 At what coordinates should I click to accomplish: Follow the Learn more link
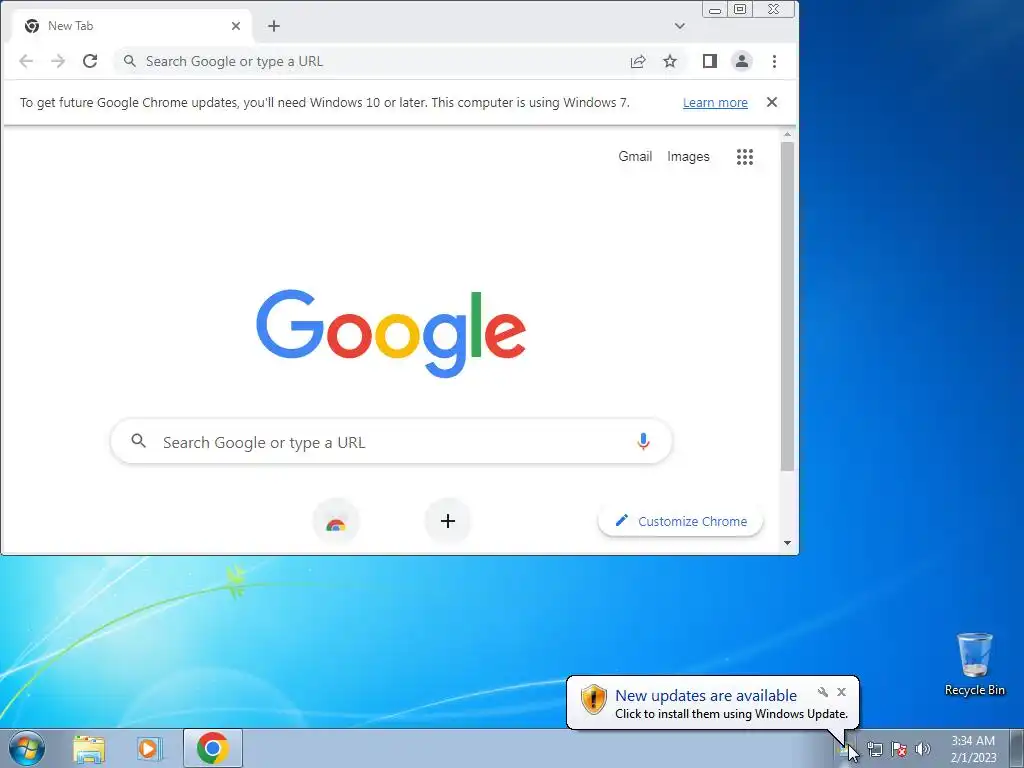[x=715, y=103]
